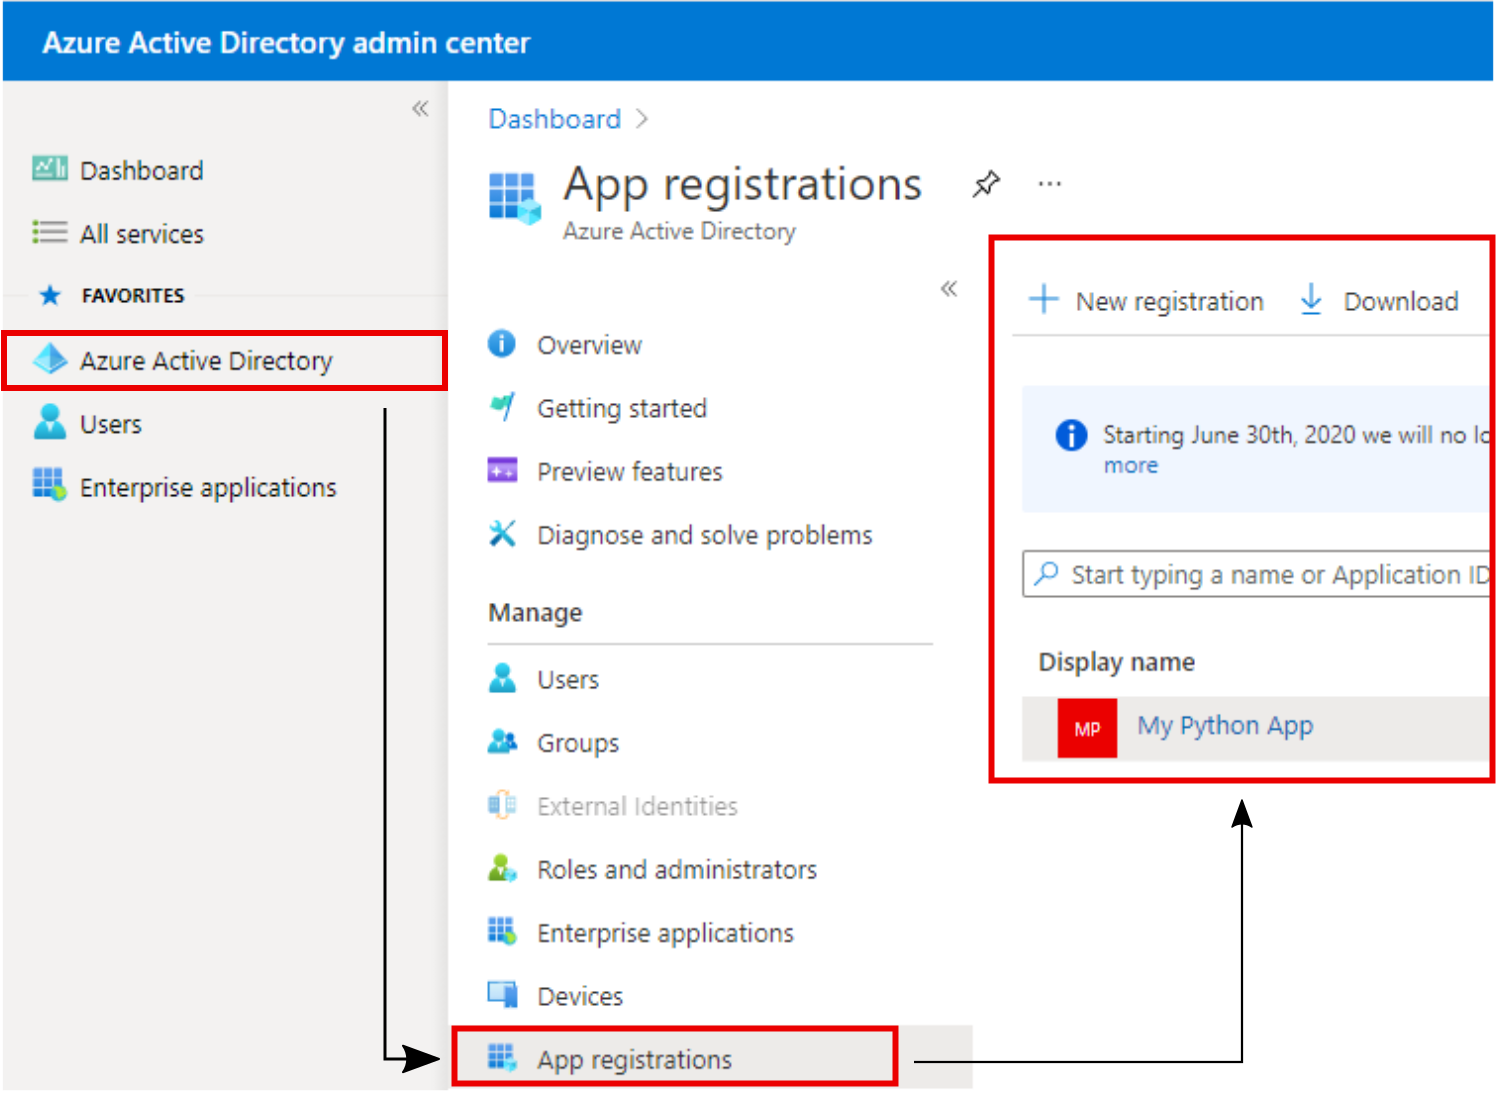Collapse the left favorites sidebar
The image size is (1501, 1094).
(420, 108)
